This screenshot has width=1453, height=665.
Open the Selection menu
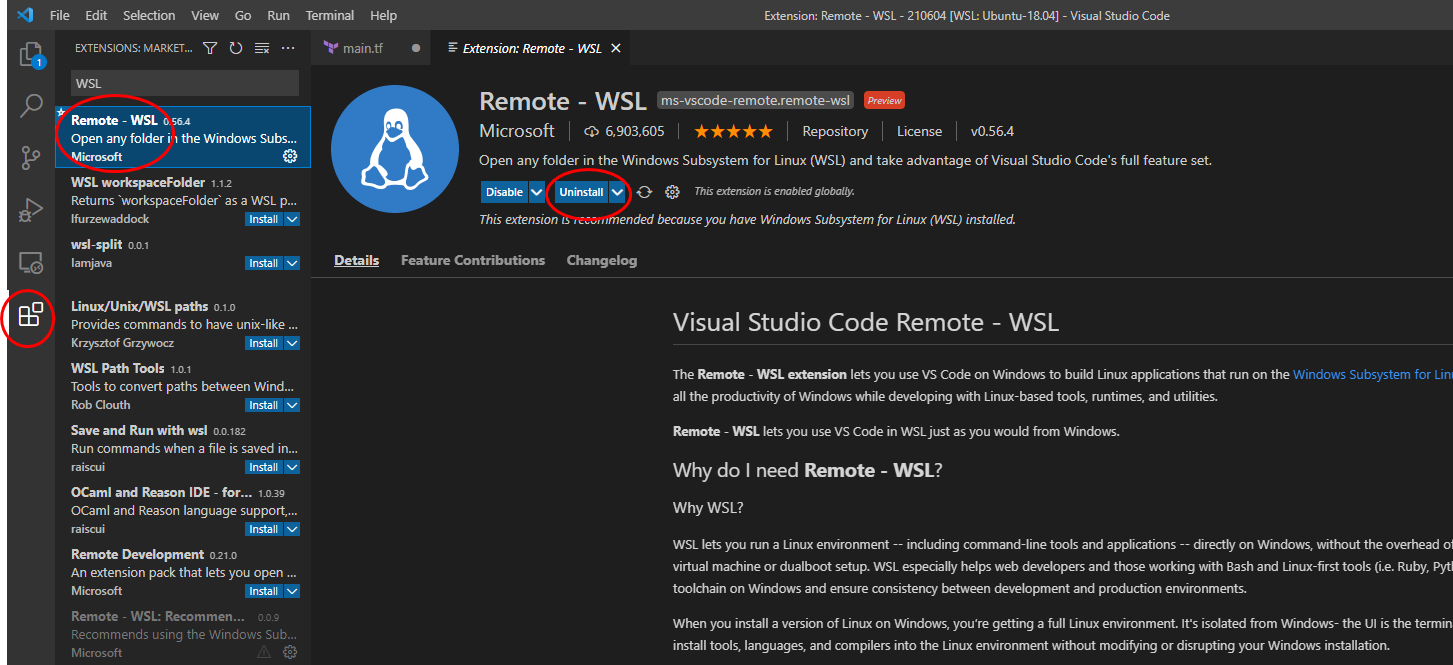click(148, 15)
